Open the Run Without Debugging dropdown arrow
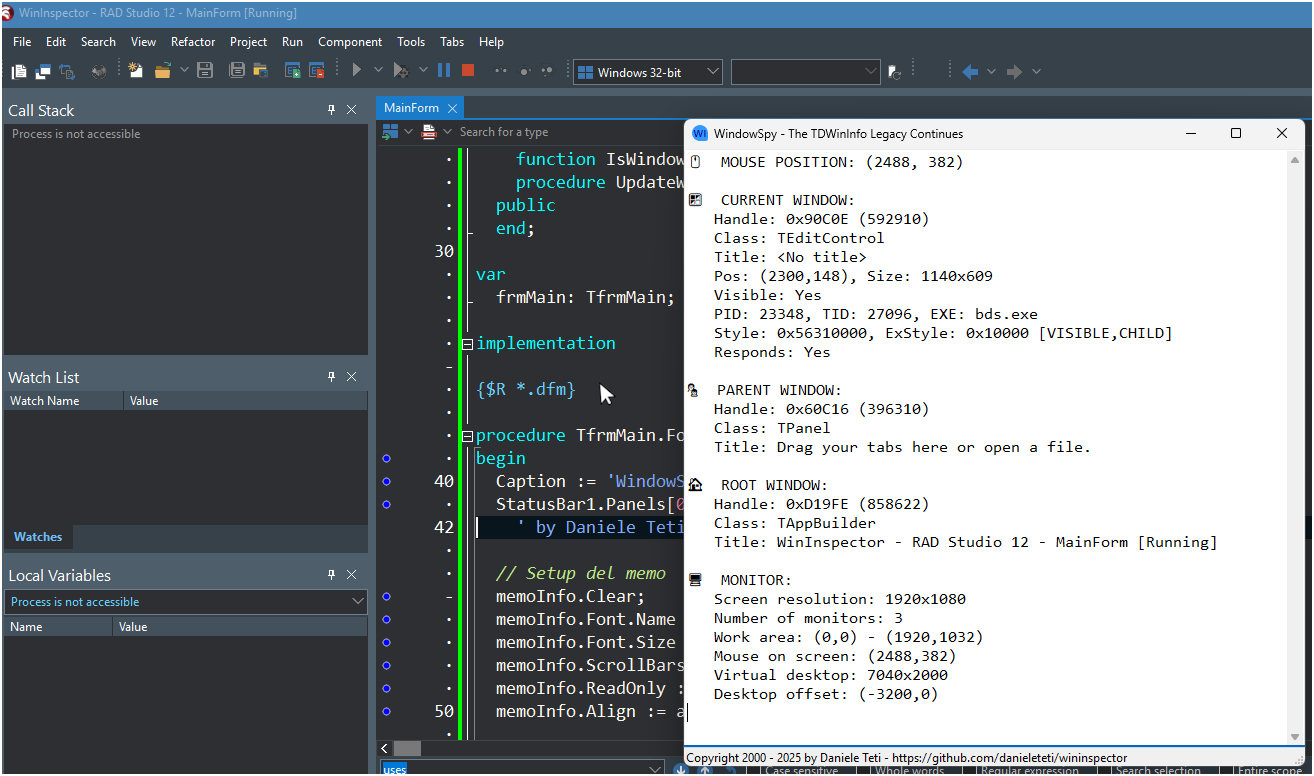The width and height of the screenshot is (1314, 776). pos(423,70)
